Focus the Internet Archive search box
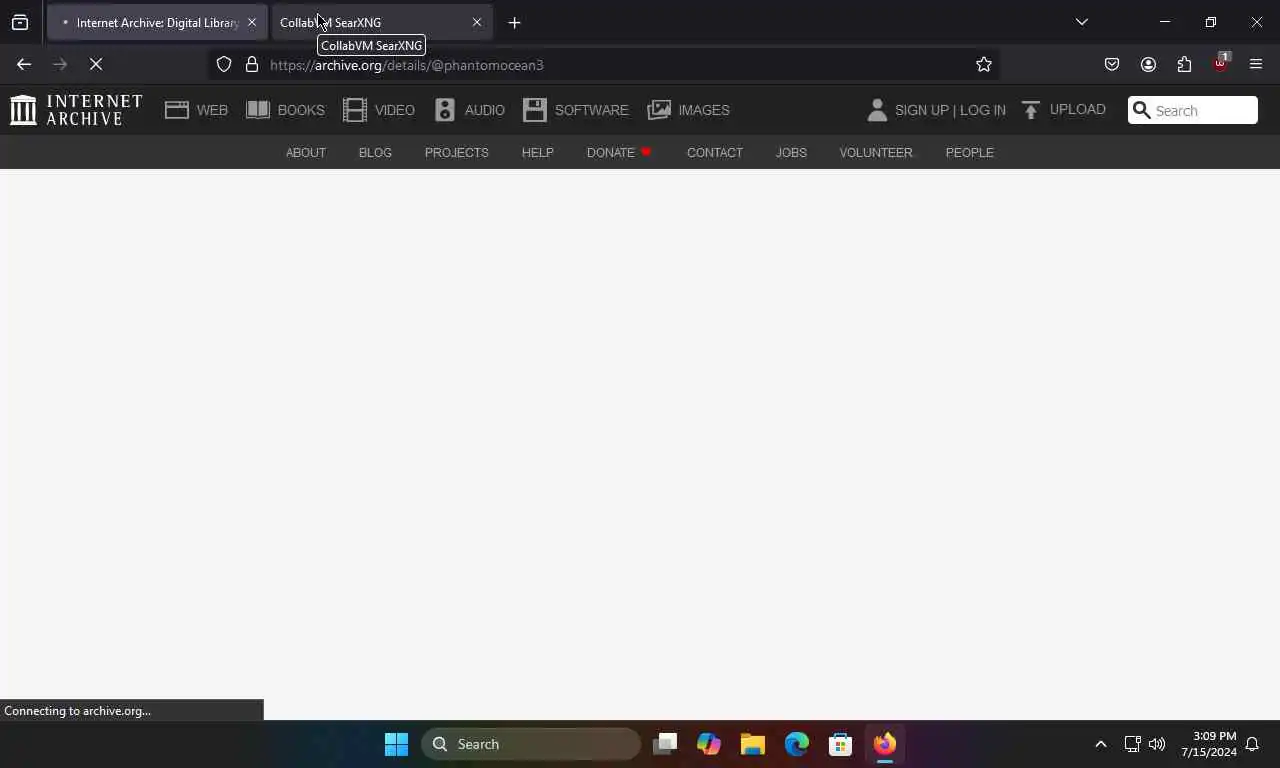The width and height of the screenshot is (1280, 768). (x=1193, y=110)
